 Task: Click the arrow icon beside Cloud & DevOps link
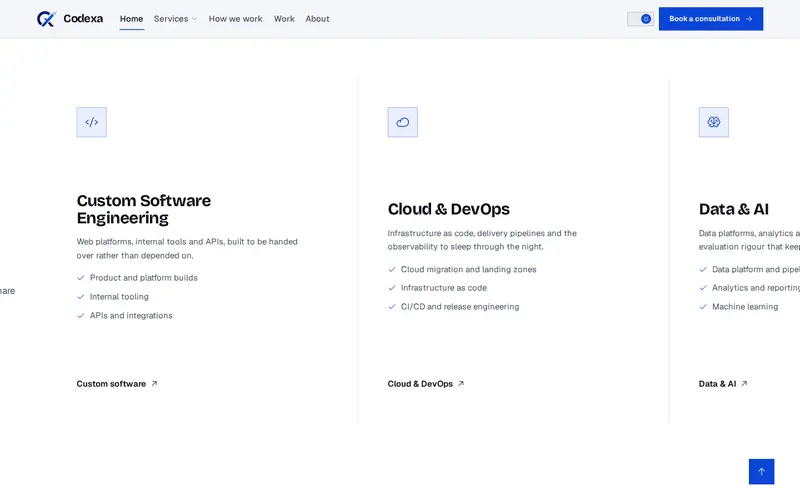pyautogui.click(x=461, y=384)
